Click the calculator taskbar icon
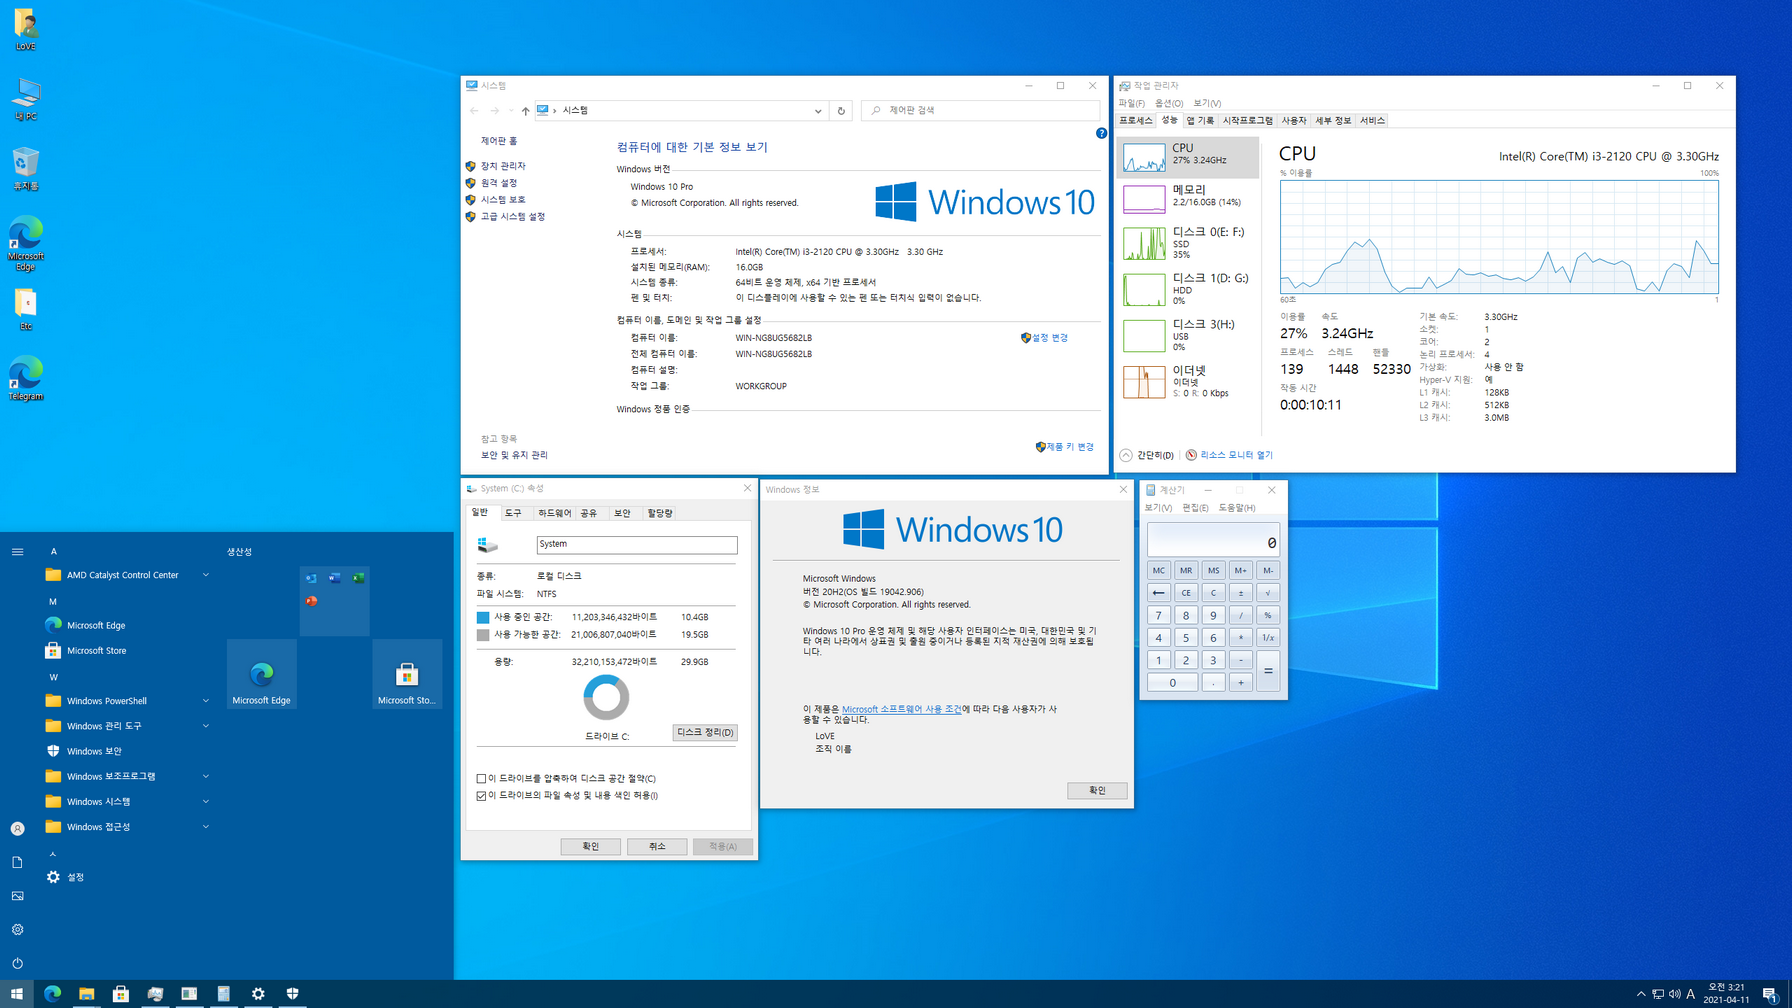The height and width of the screenshot is (1008, 1792). pos(224,993)
